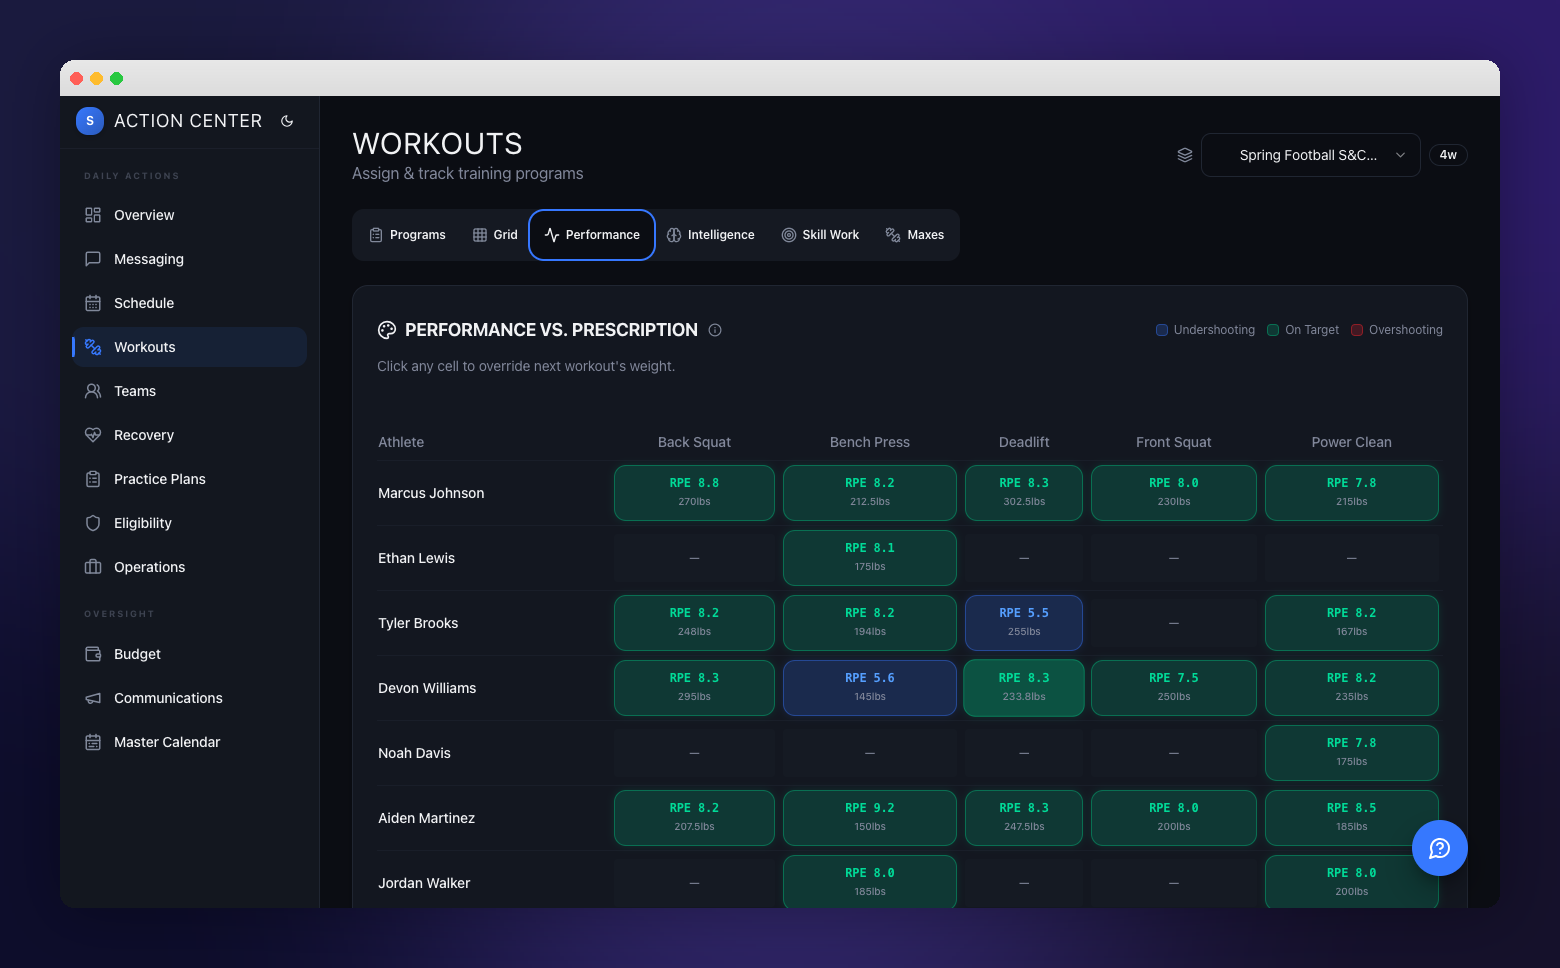Open the Budget page
The height and width of the screenshot is (968, 1560).
[189, 654]
